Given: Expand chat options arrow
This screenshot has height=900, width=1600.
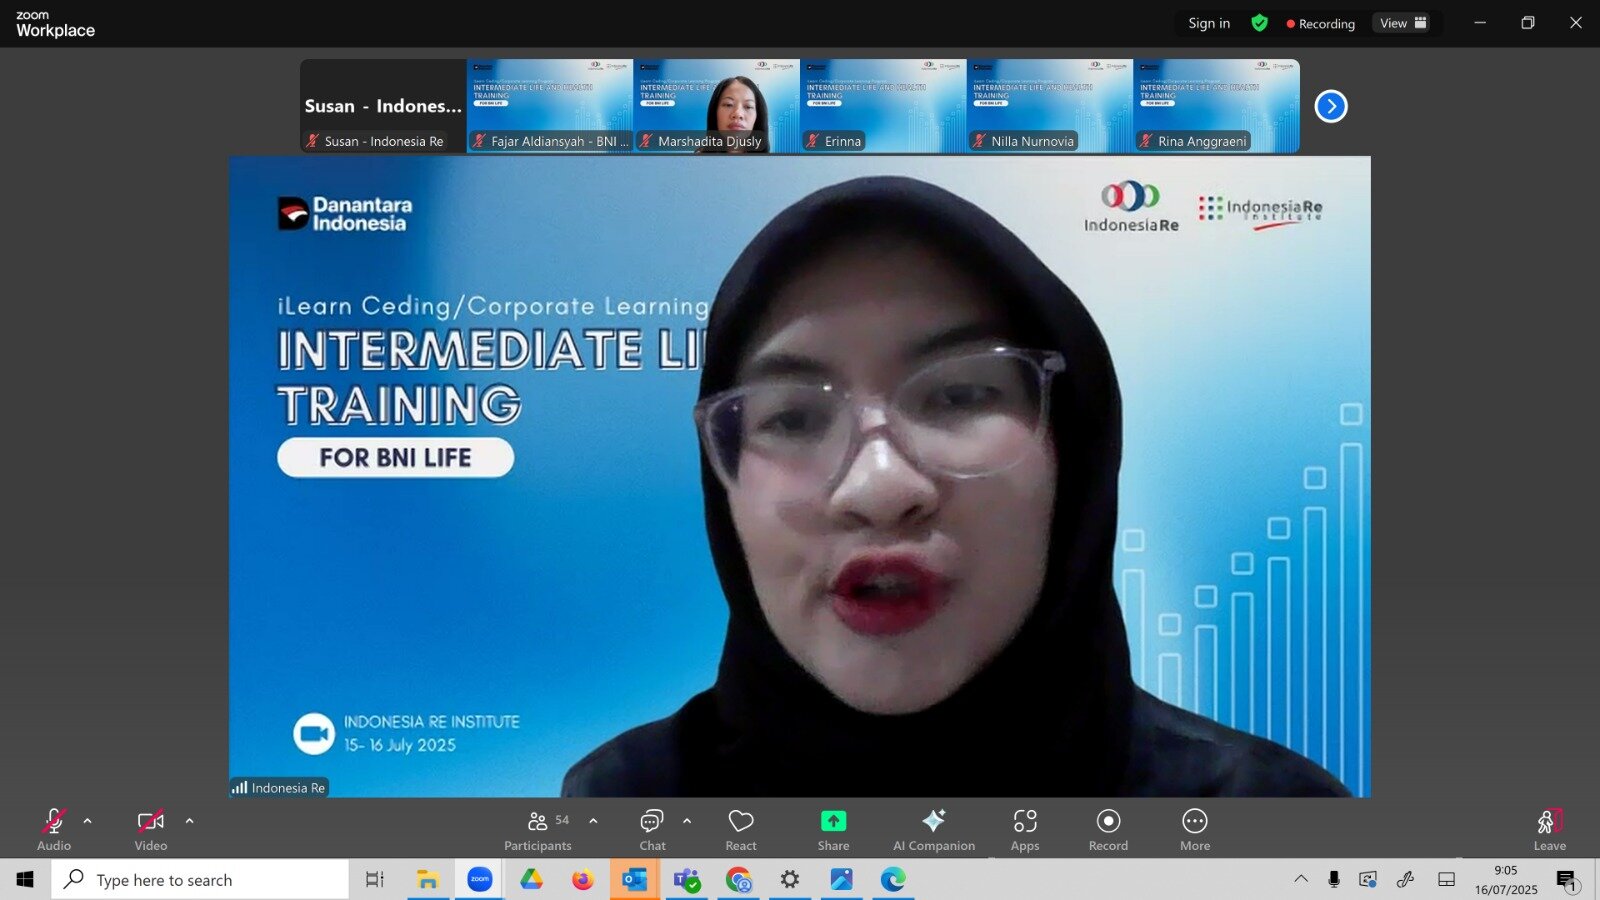Looking at the screenshot, I should [x=687, y=821].
